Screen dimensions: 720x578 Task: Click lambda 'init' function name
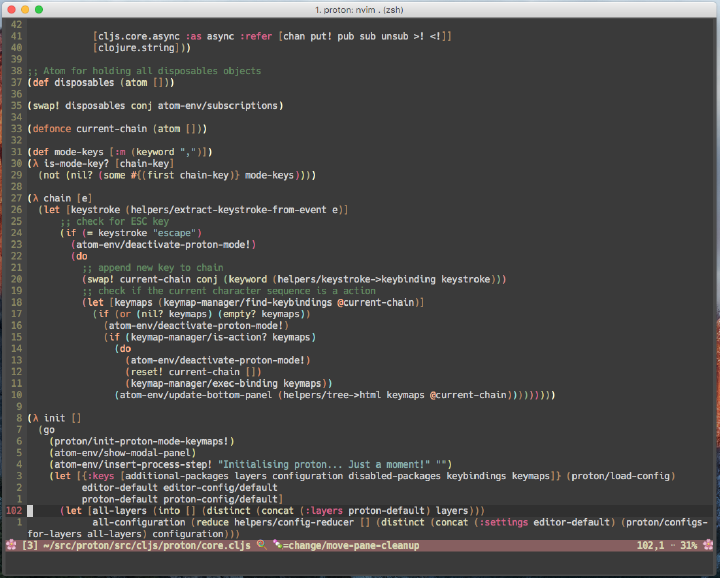click(x=55, y=418)
